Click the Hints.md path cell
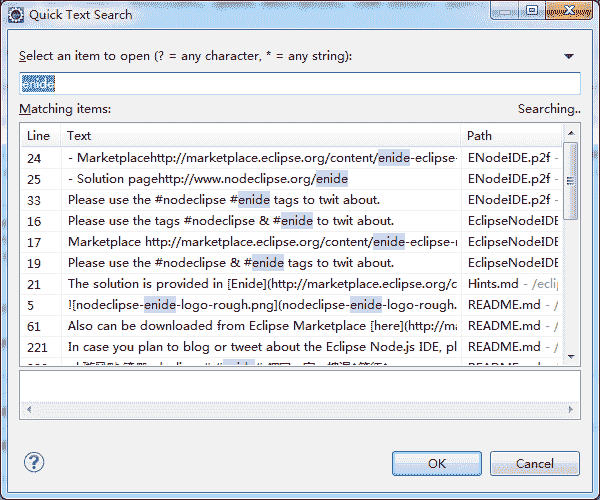 click(x=512, y=284)
